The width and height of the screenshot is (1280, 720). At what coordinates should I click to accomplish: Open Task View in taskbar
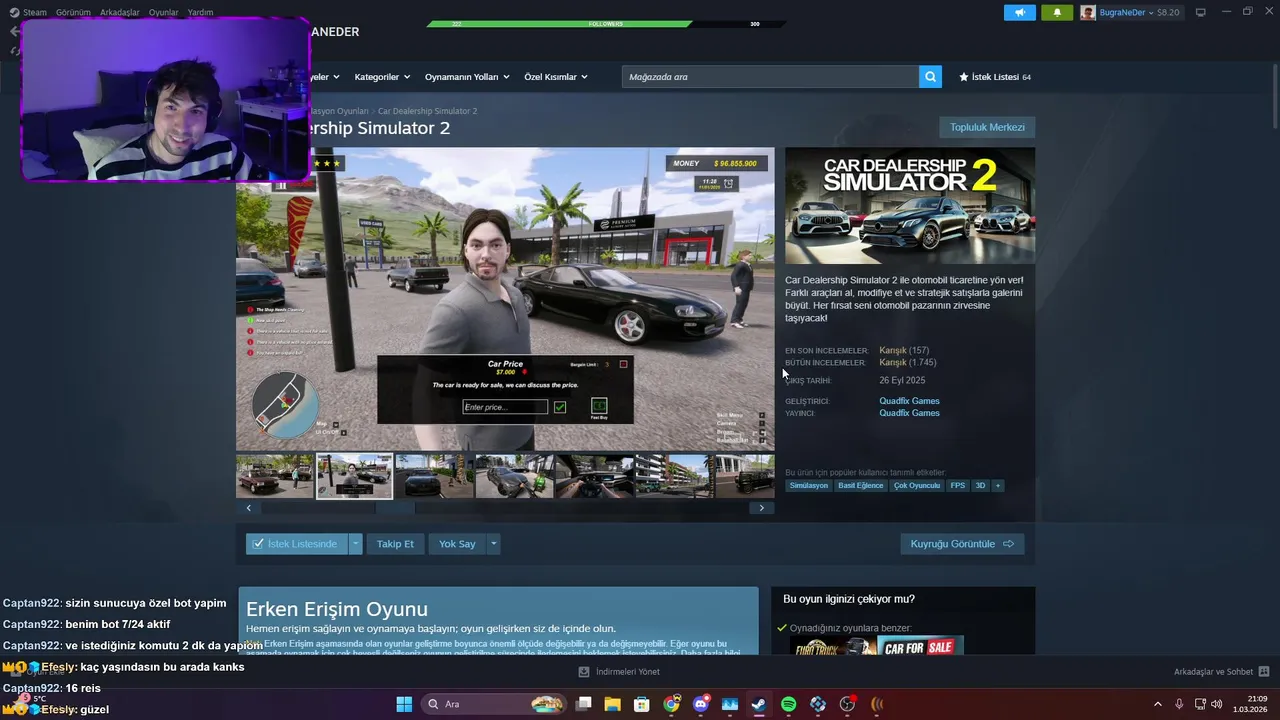(583, 704)
